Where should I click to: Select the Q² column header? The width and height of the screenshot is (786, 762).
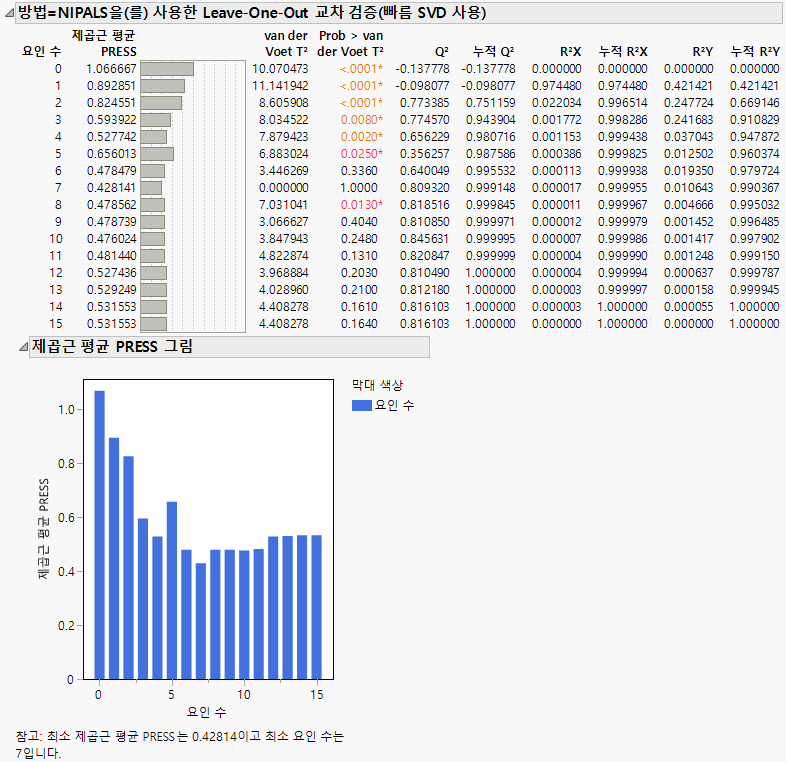pyautogui.click(x=442, y=52)
